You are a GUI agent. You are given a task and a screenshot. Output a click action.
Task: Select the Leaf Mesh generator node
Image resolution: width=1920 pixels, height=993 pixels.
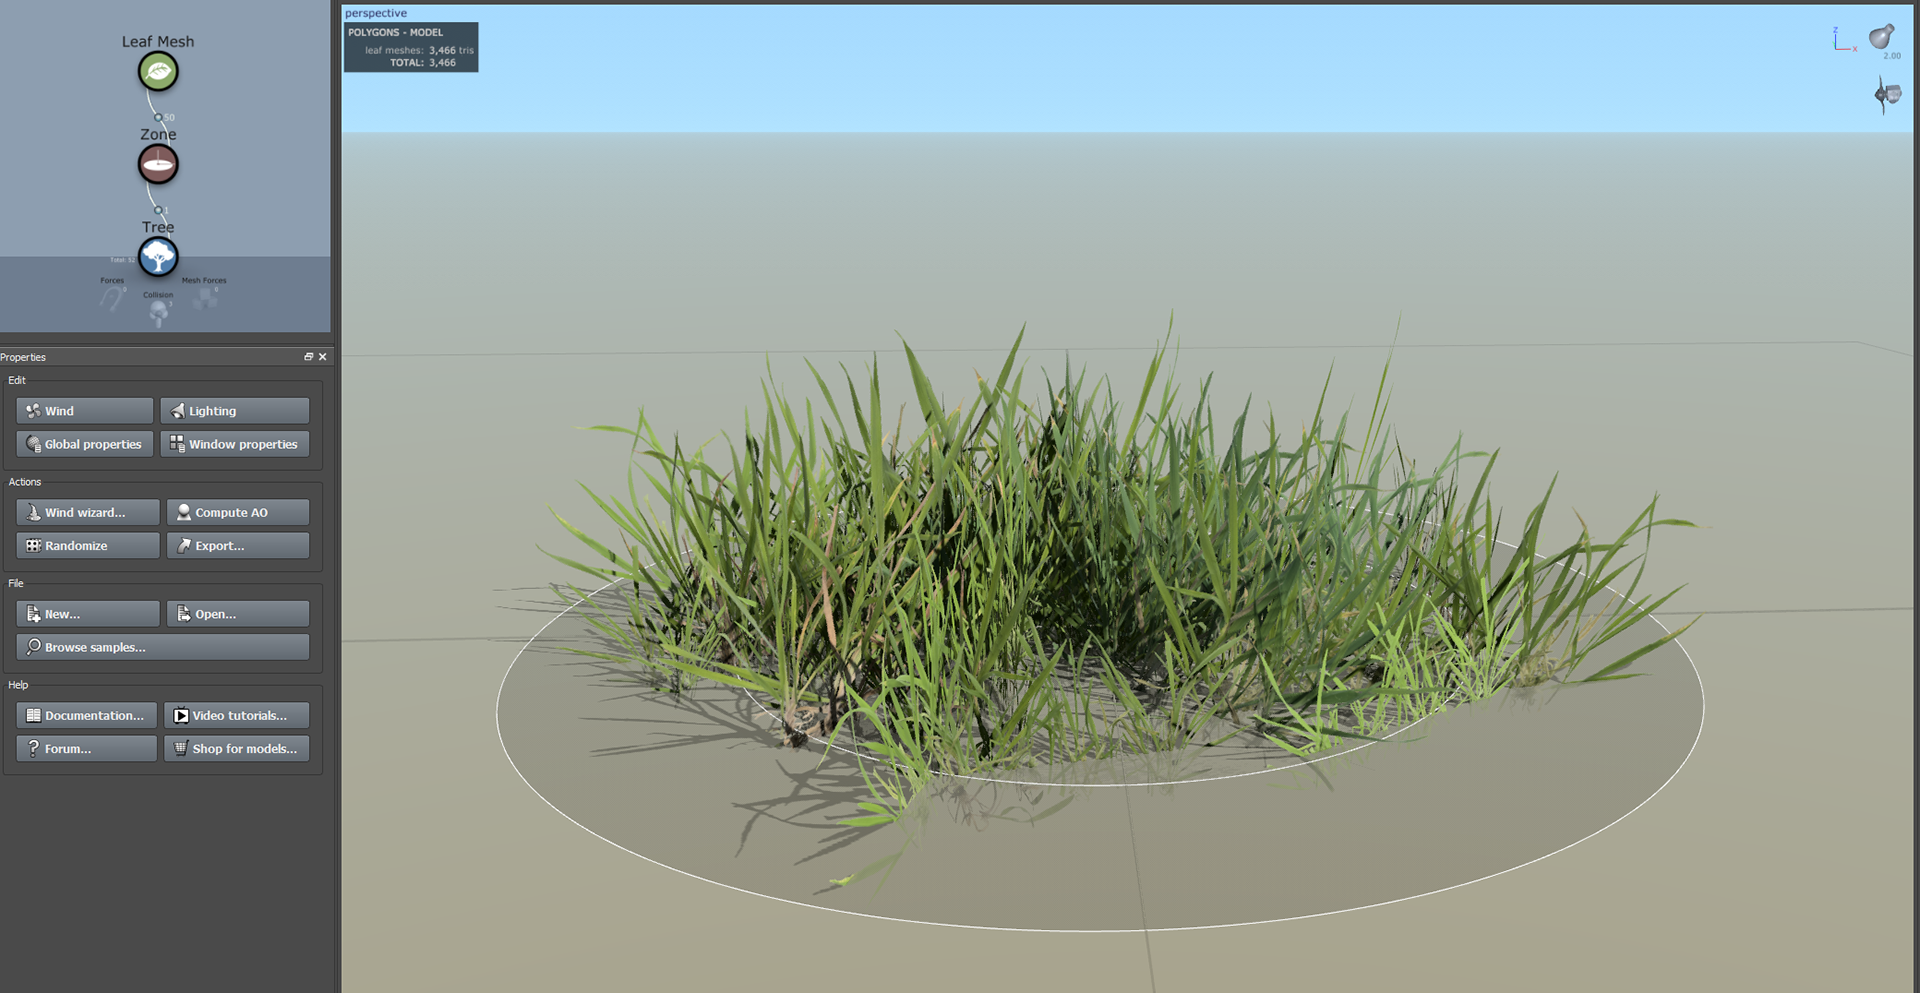click(x=158, y=72)
